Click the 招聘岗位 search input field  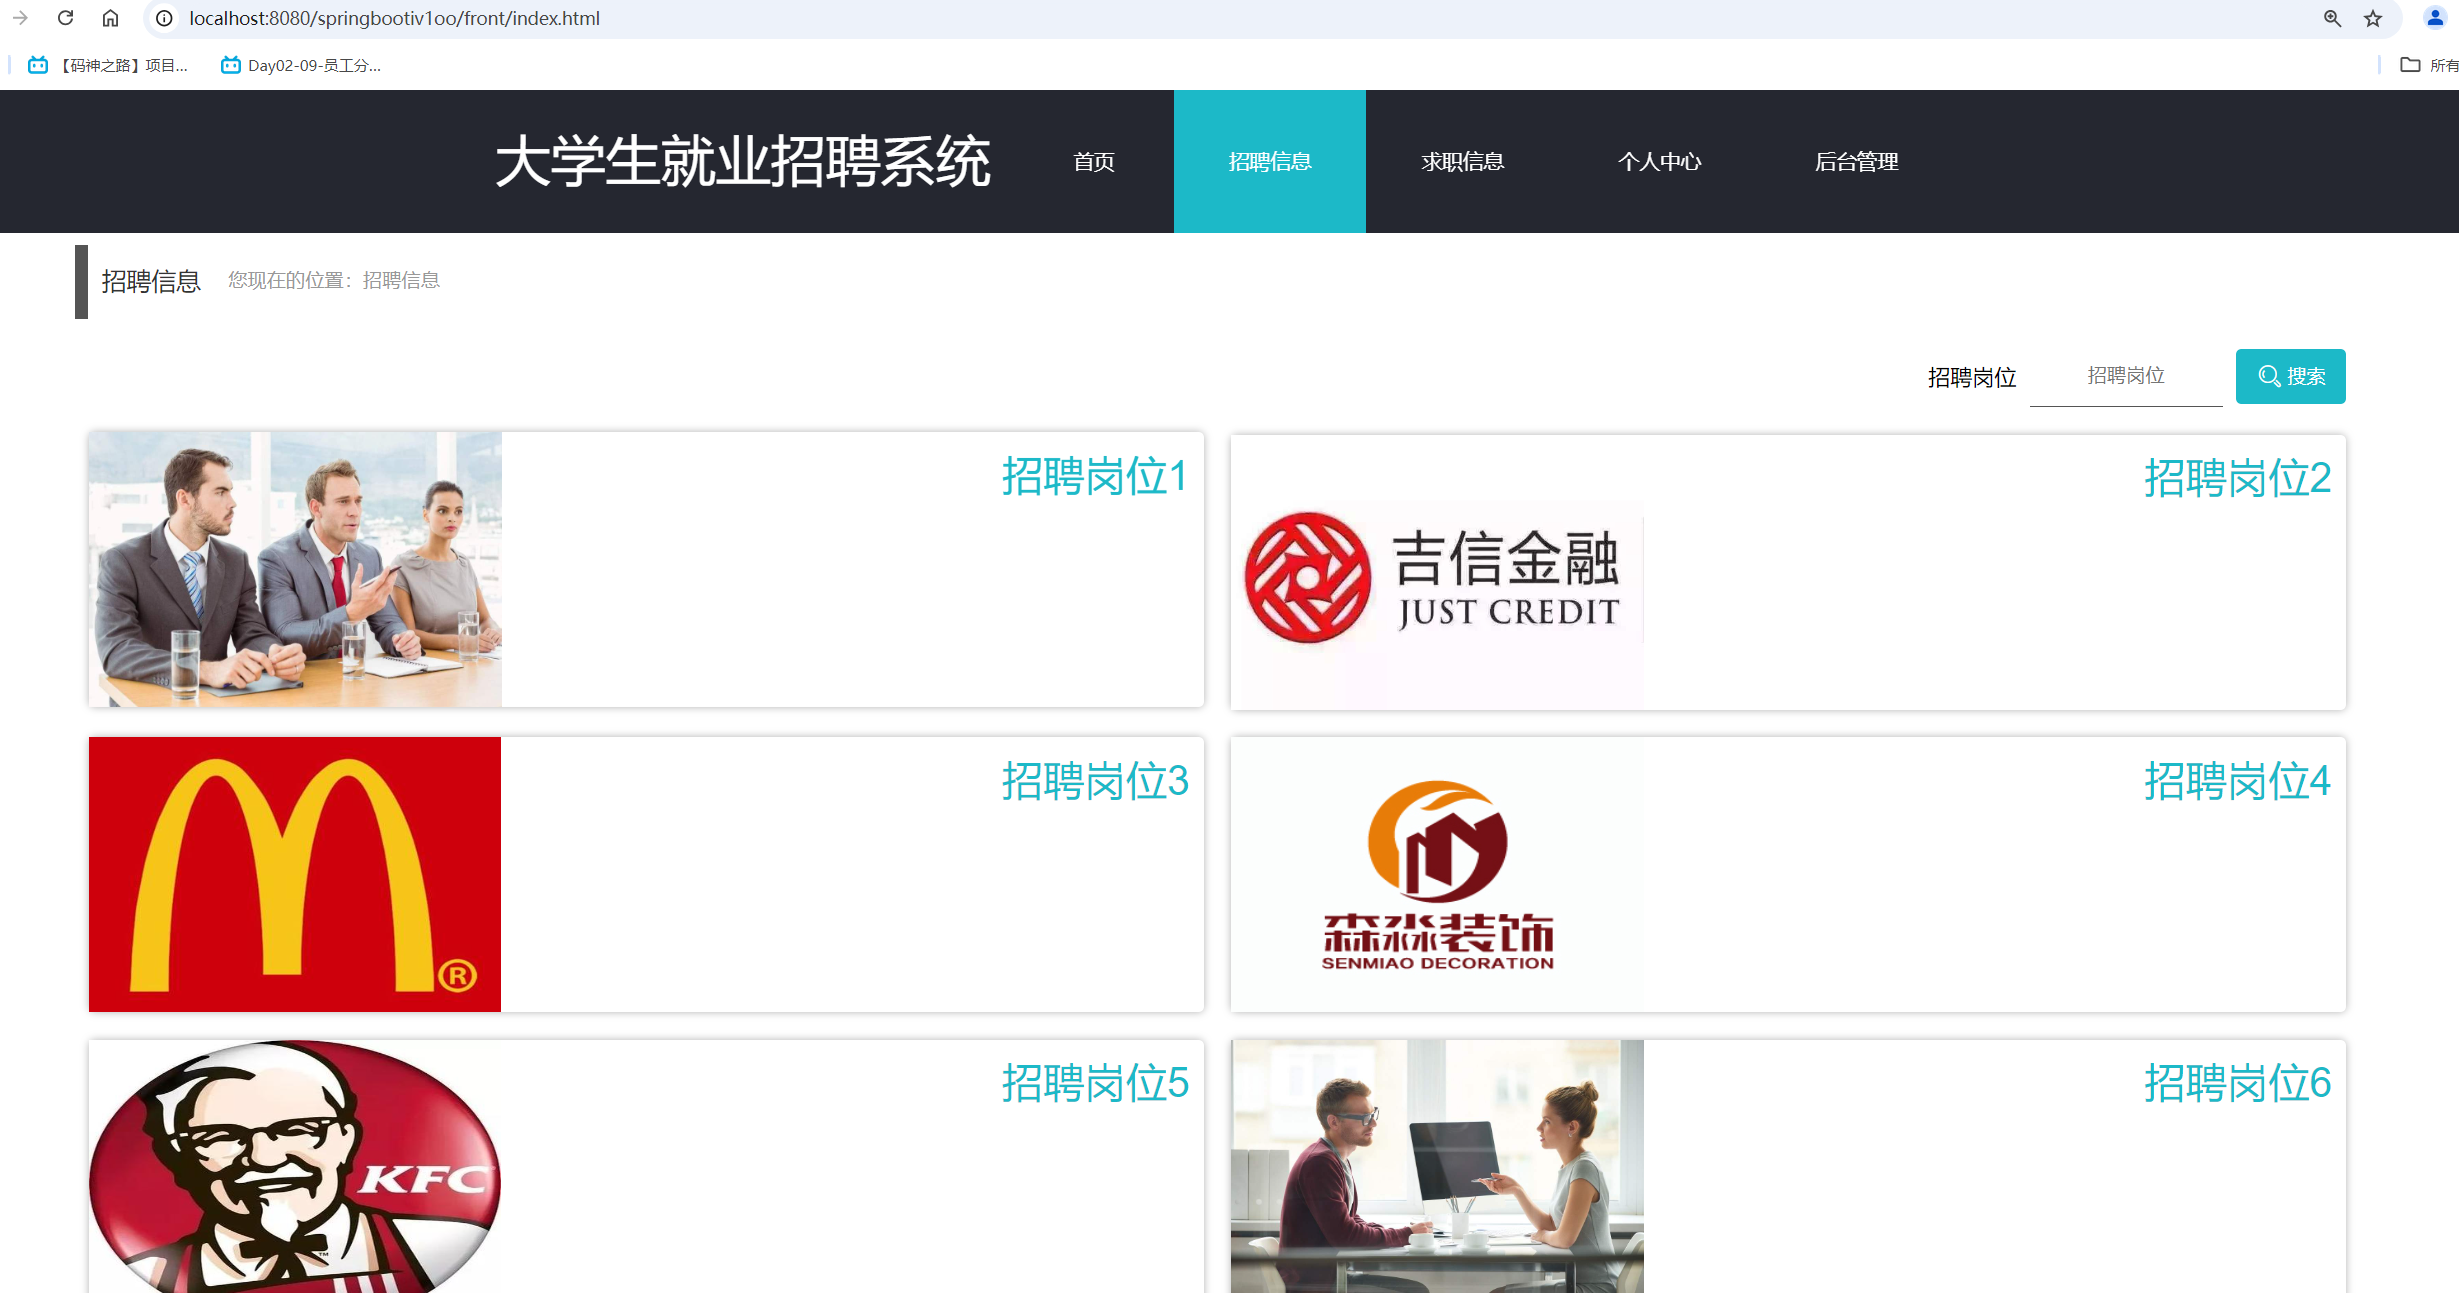tap(2125, 376)
